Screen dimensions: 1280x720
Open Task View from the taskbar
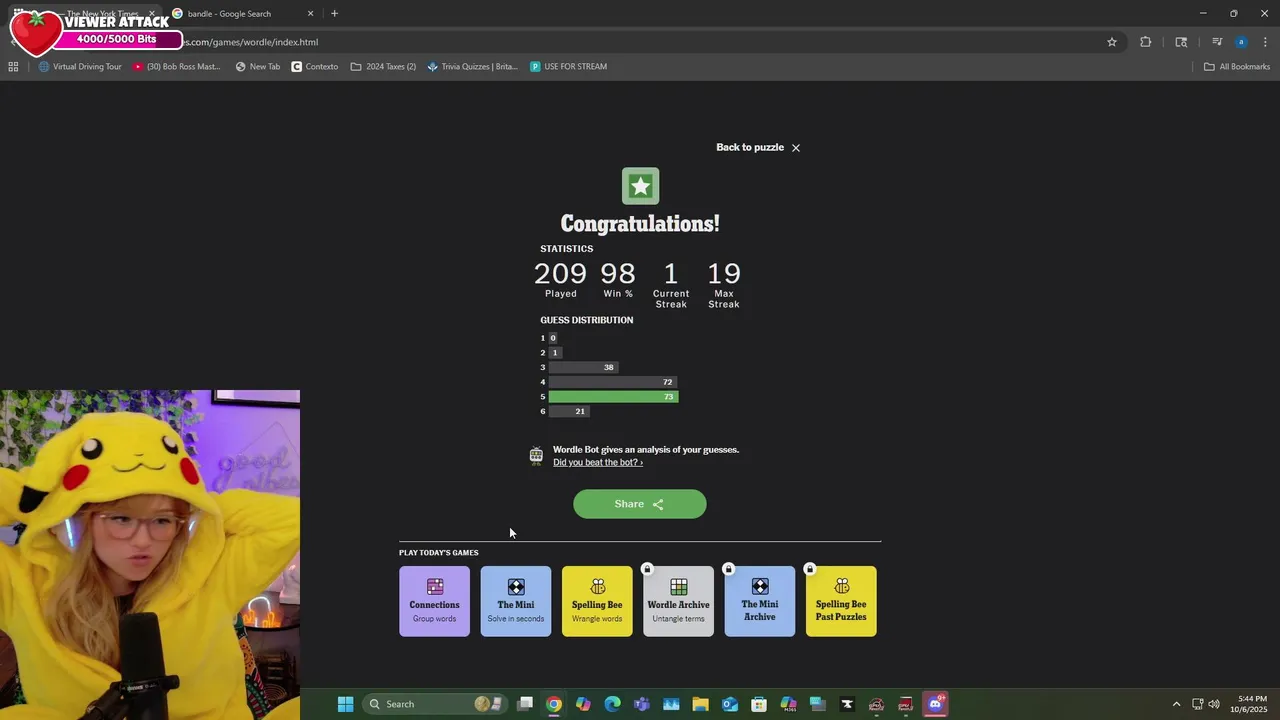point(525,704)
